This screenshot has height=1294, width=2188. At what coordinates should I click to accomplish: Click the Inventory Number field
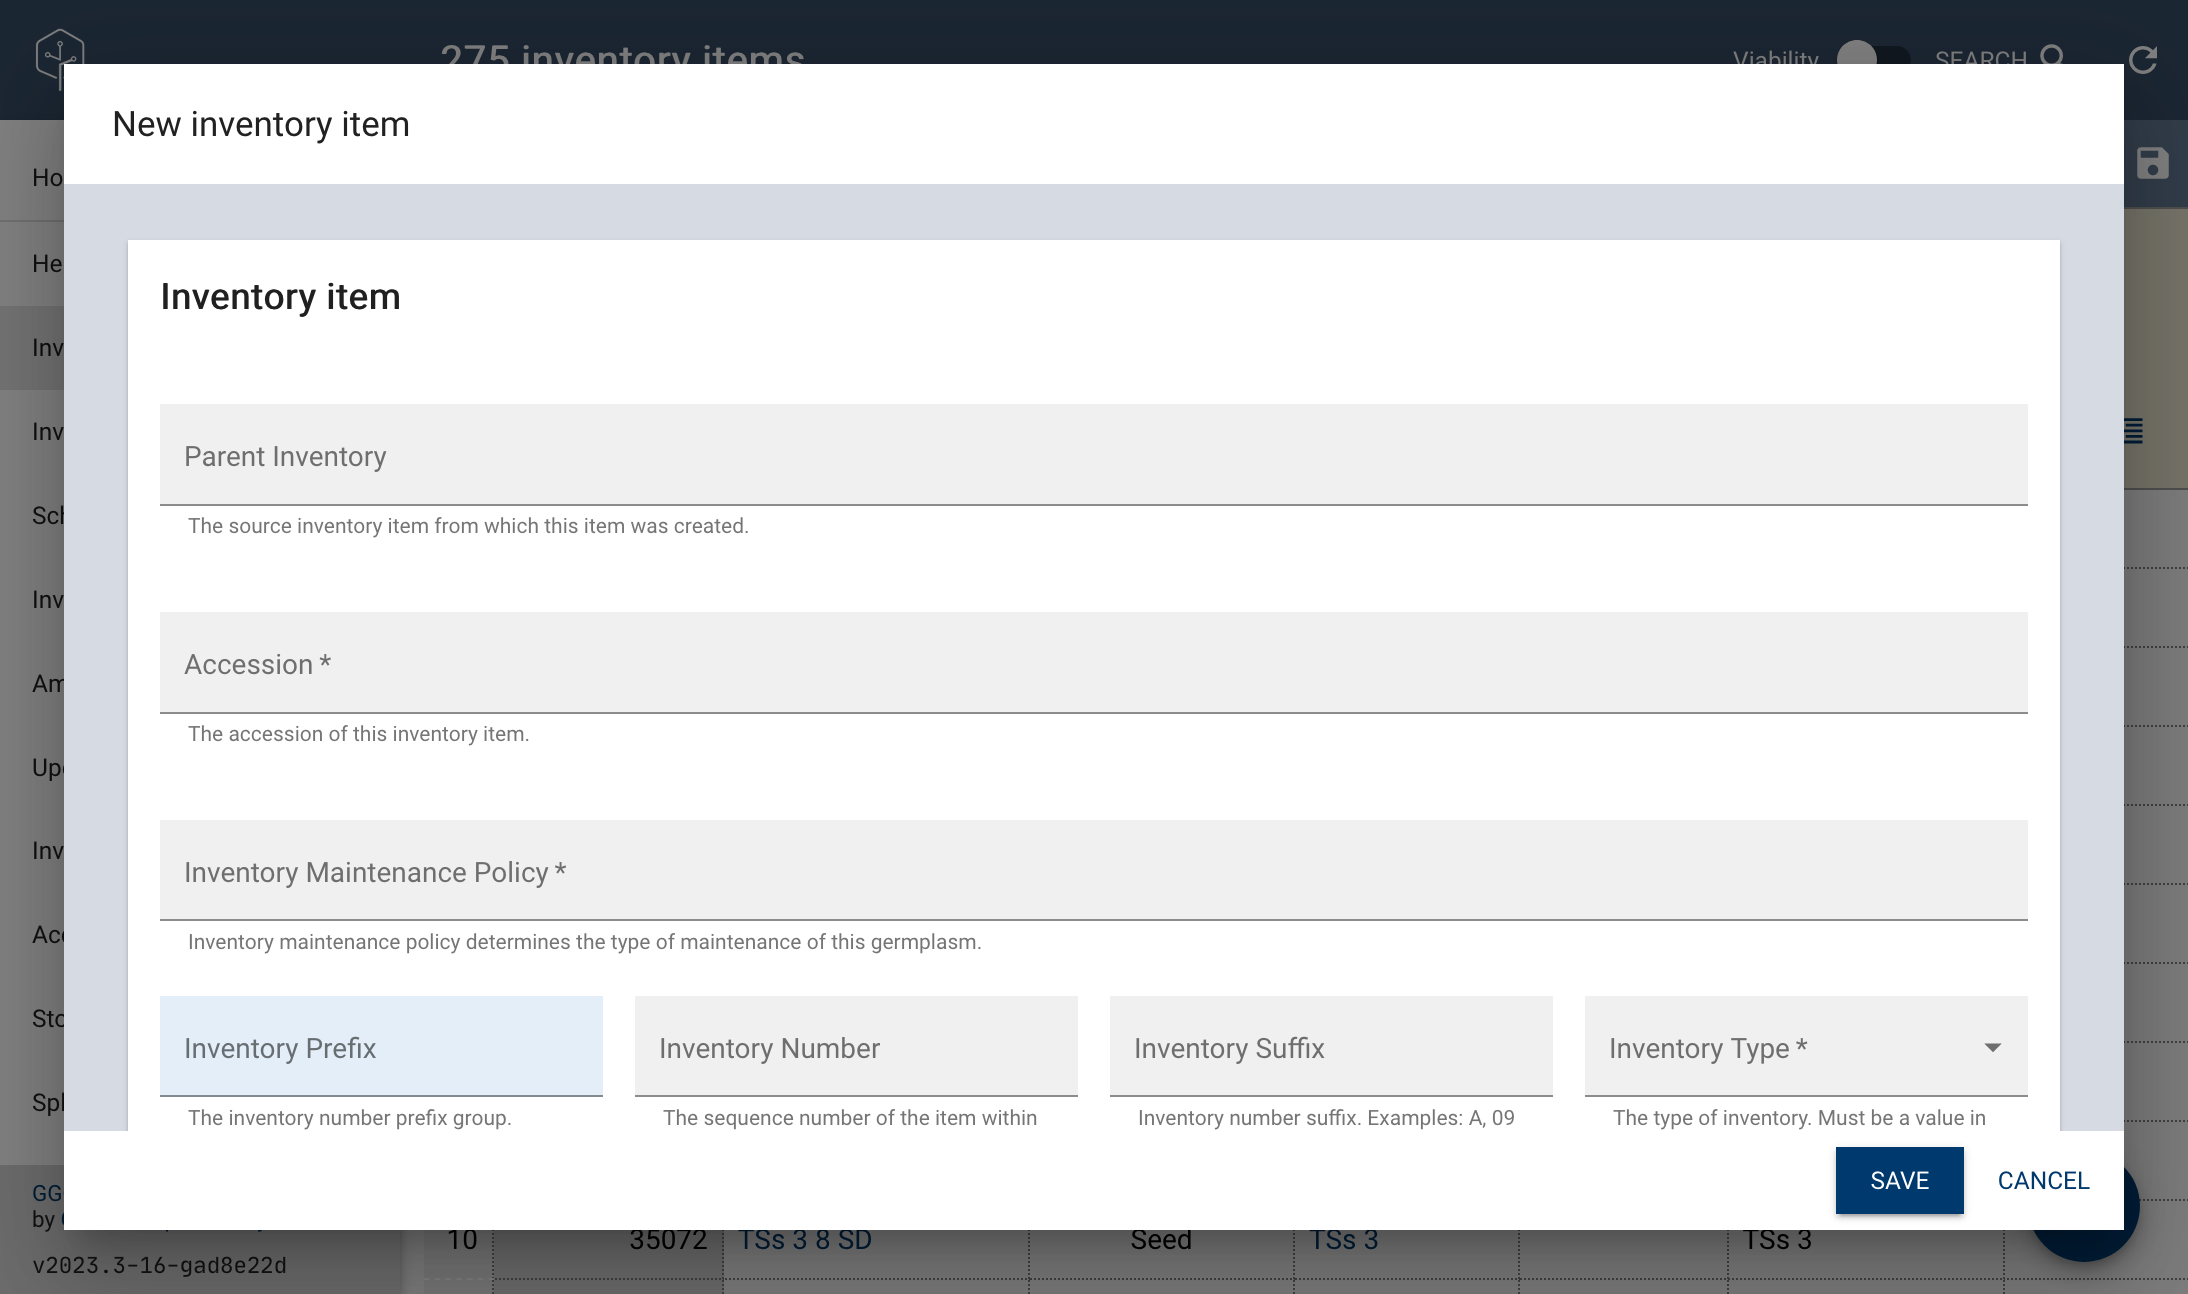click(x=856, y=1046)
